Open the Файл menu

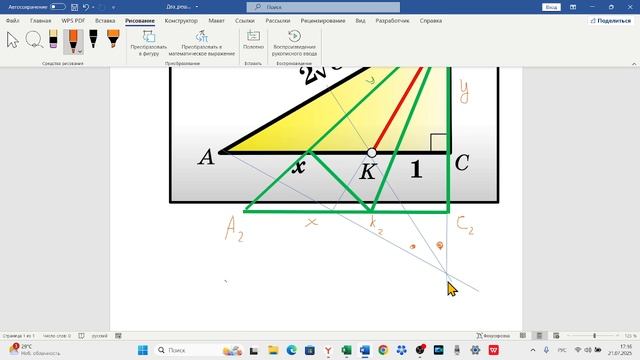[13, 20]
